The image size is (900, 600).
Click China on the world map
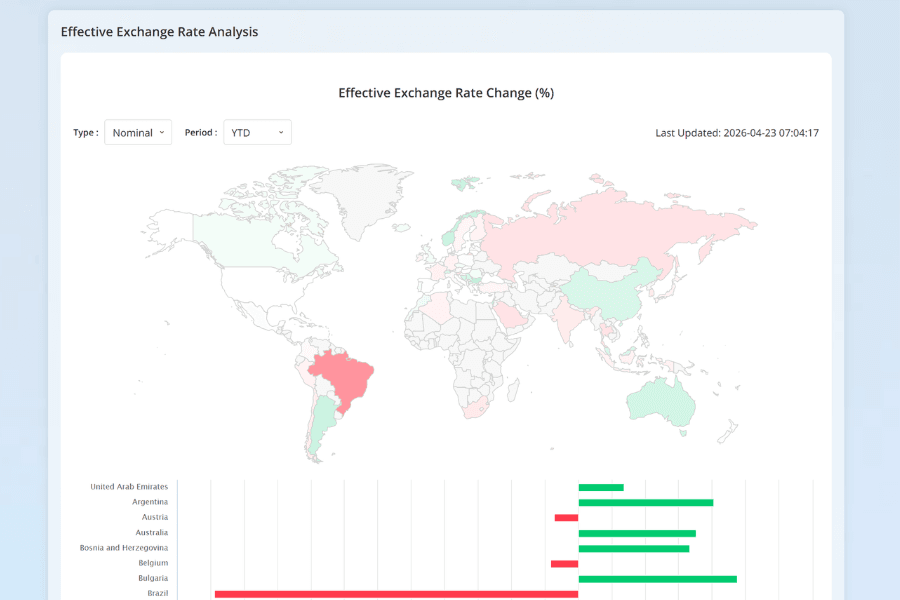(608, 293)
